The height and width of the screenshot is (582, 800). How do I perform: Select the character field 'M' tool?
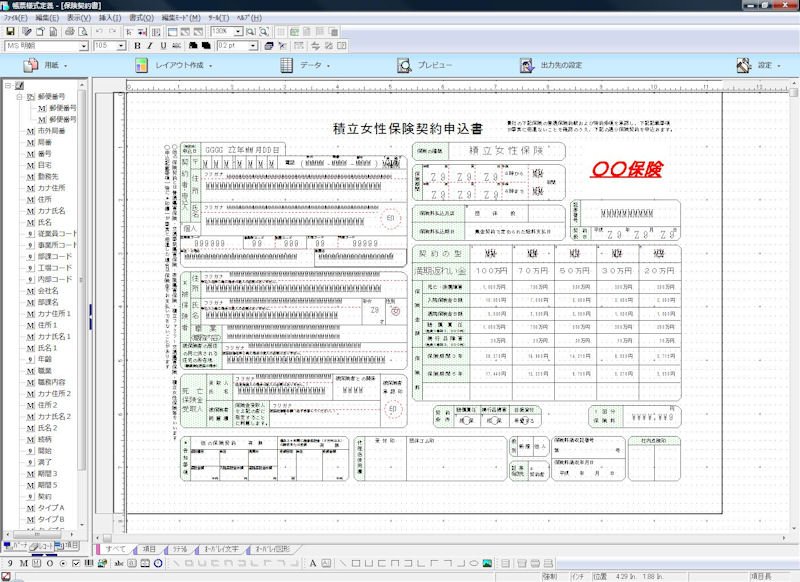23,563
